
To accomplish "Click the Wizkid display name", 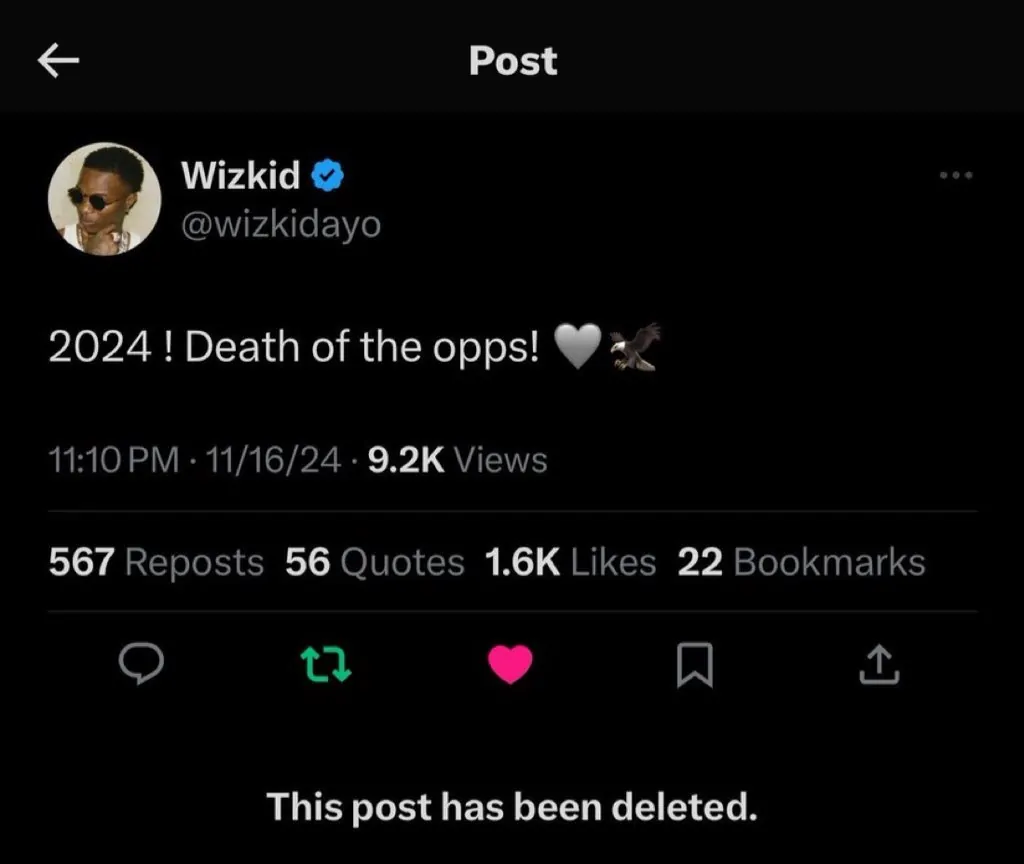I will tap(240, 177).
